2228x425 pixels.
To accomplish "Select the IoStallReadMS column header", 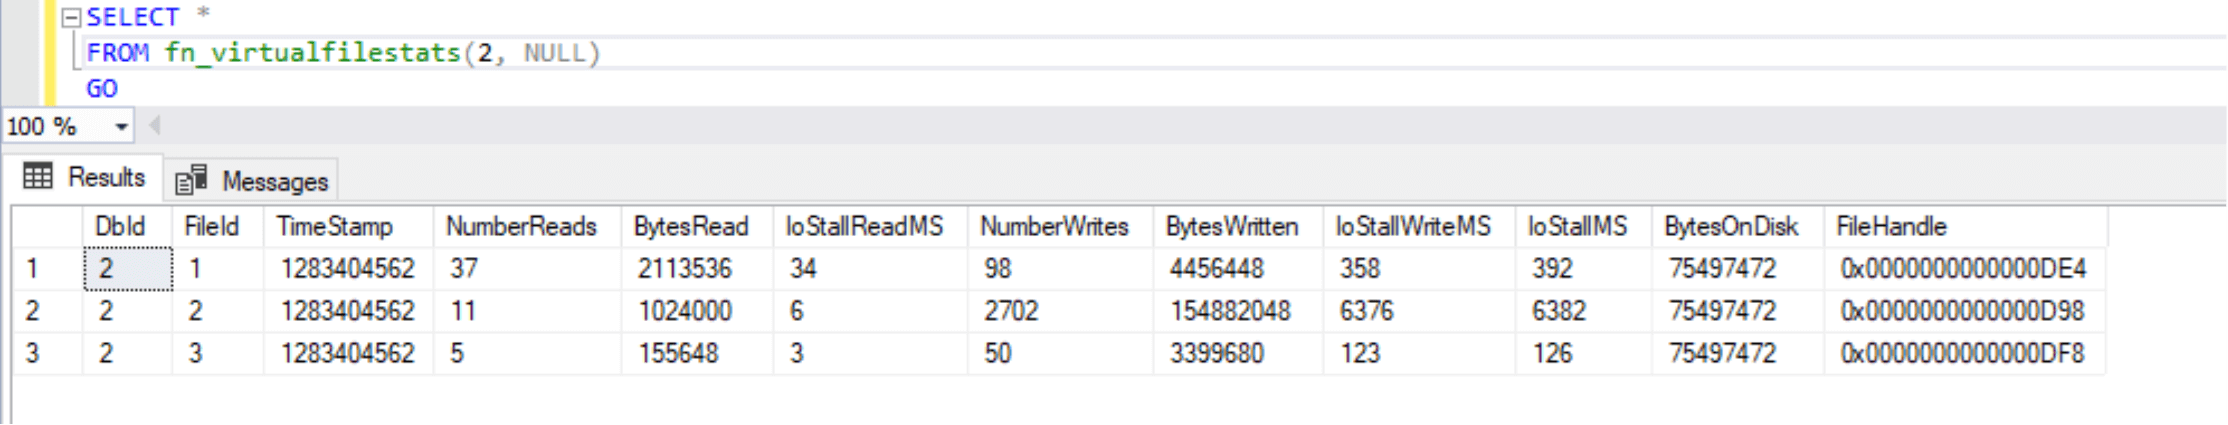I will 864,227.
